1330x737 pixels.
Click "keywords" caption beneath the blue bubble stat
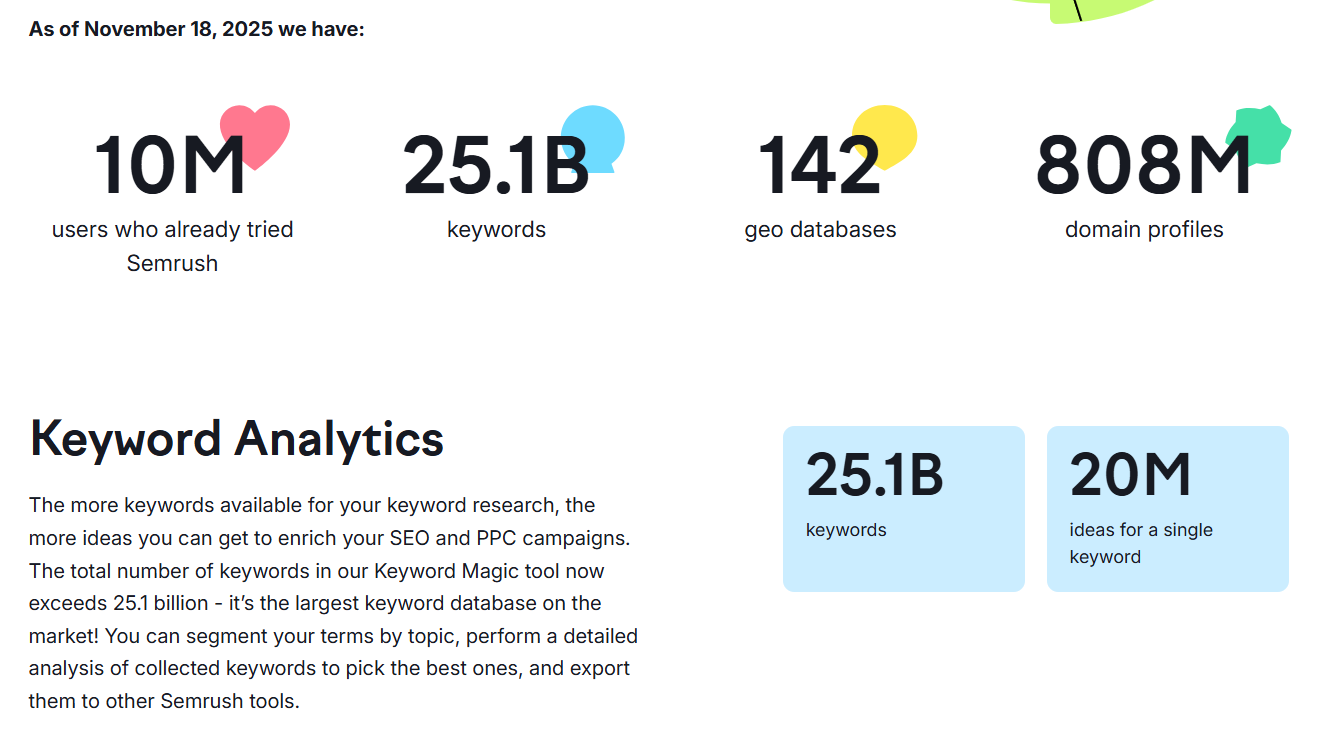[x=496, y=230]
